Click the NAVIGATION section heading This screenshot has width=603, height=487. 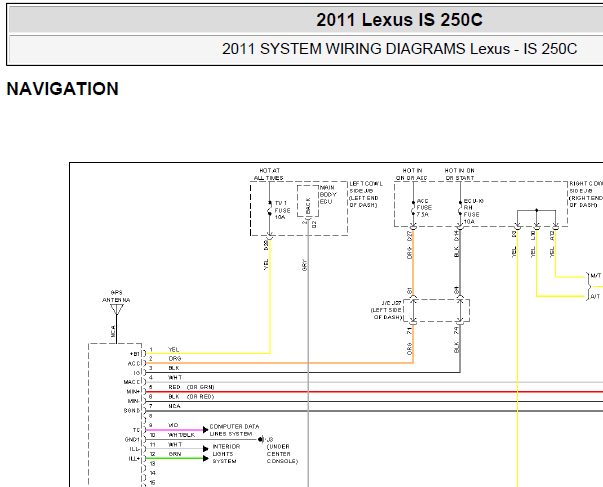coord(63,89)
